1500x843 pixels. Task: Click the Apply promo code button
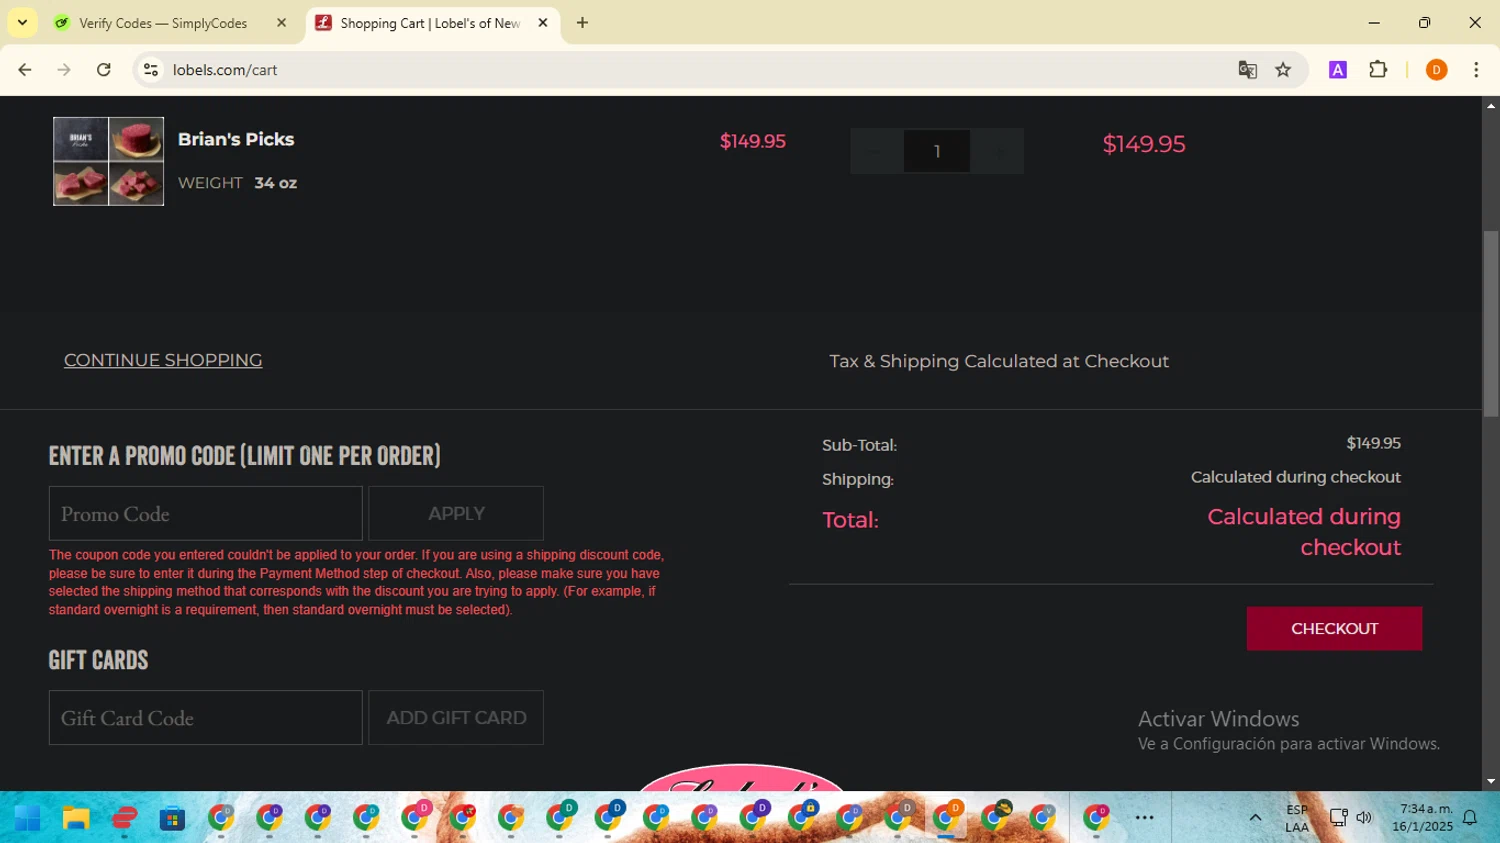click(456, 514)
